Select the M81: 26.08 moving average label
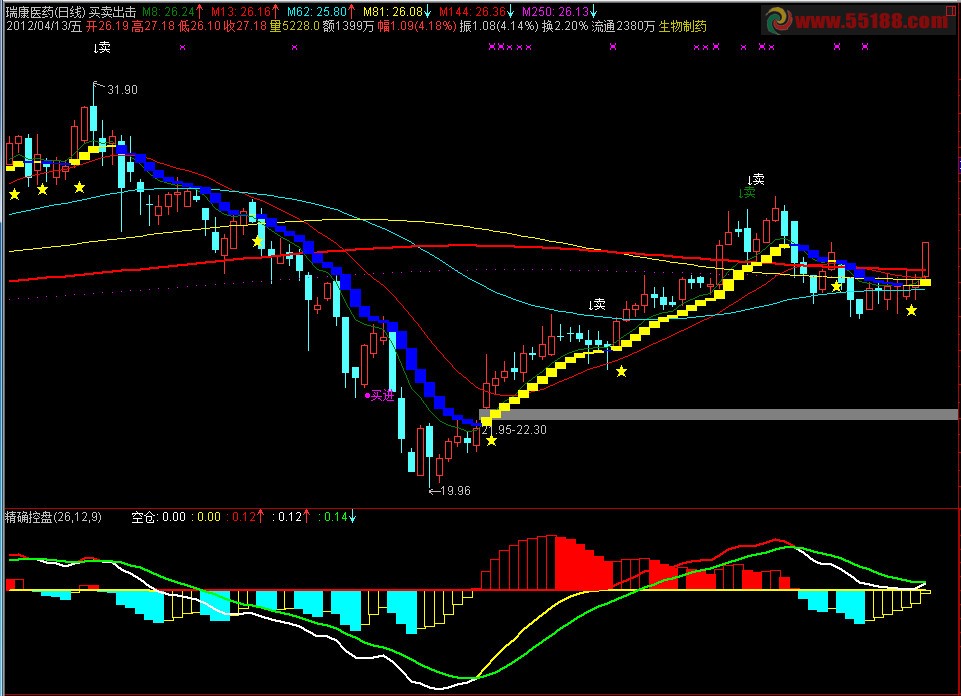The image size is (961, 696). click(392, 11)
